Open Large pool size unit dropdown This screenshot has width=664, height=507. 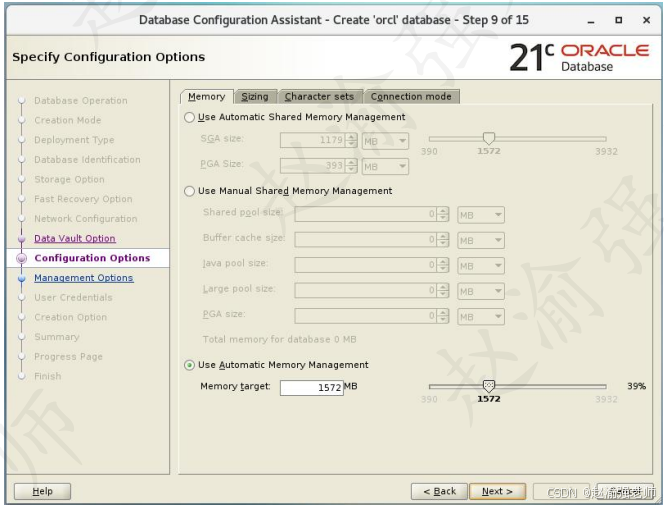click(x=481, y=291)
